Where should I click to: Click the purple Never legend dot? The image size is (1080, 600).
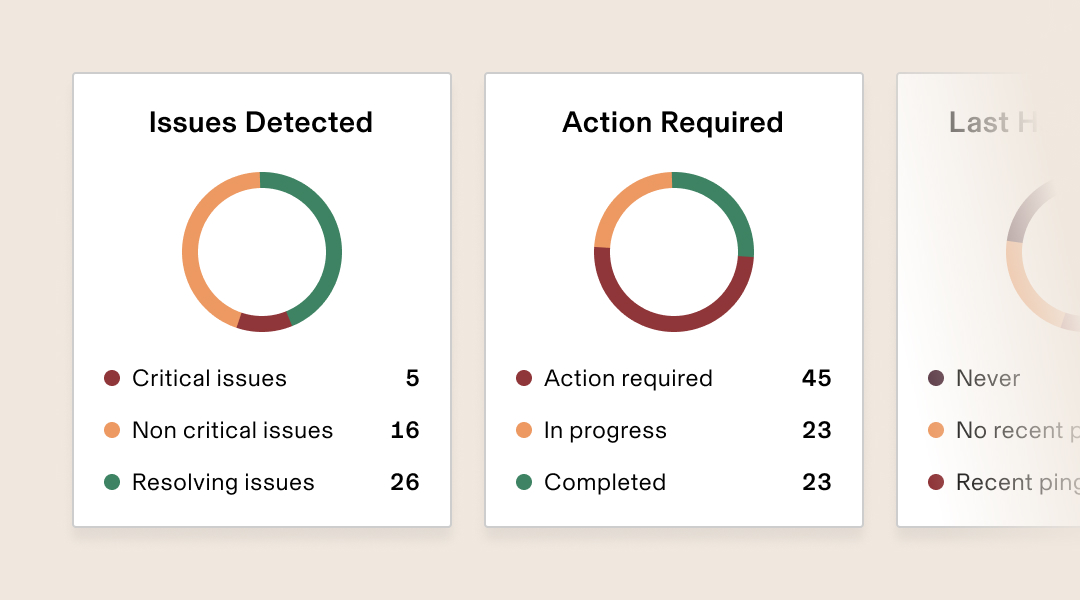(x=936, y=378)
